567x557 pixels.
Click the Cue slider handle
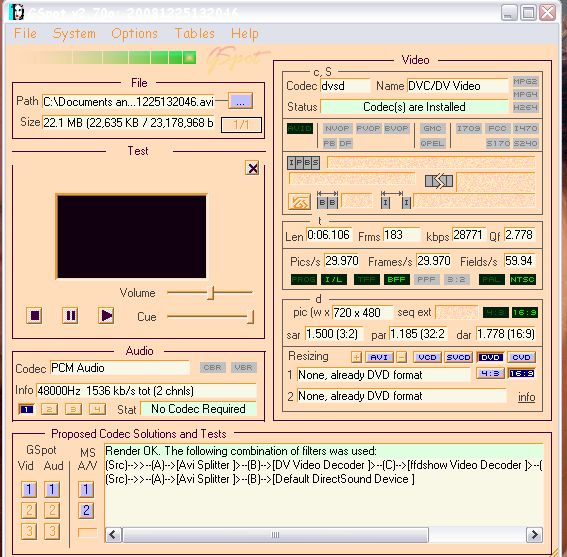(250, 317)
